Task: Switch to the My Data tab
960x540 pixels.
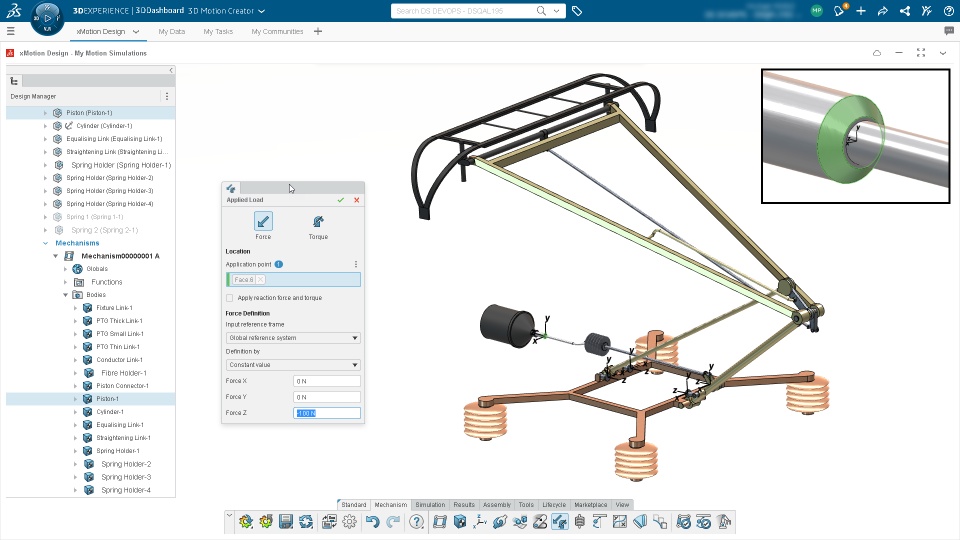Action: pos(171,31)
